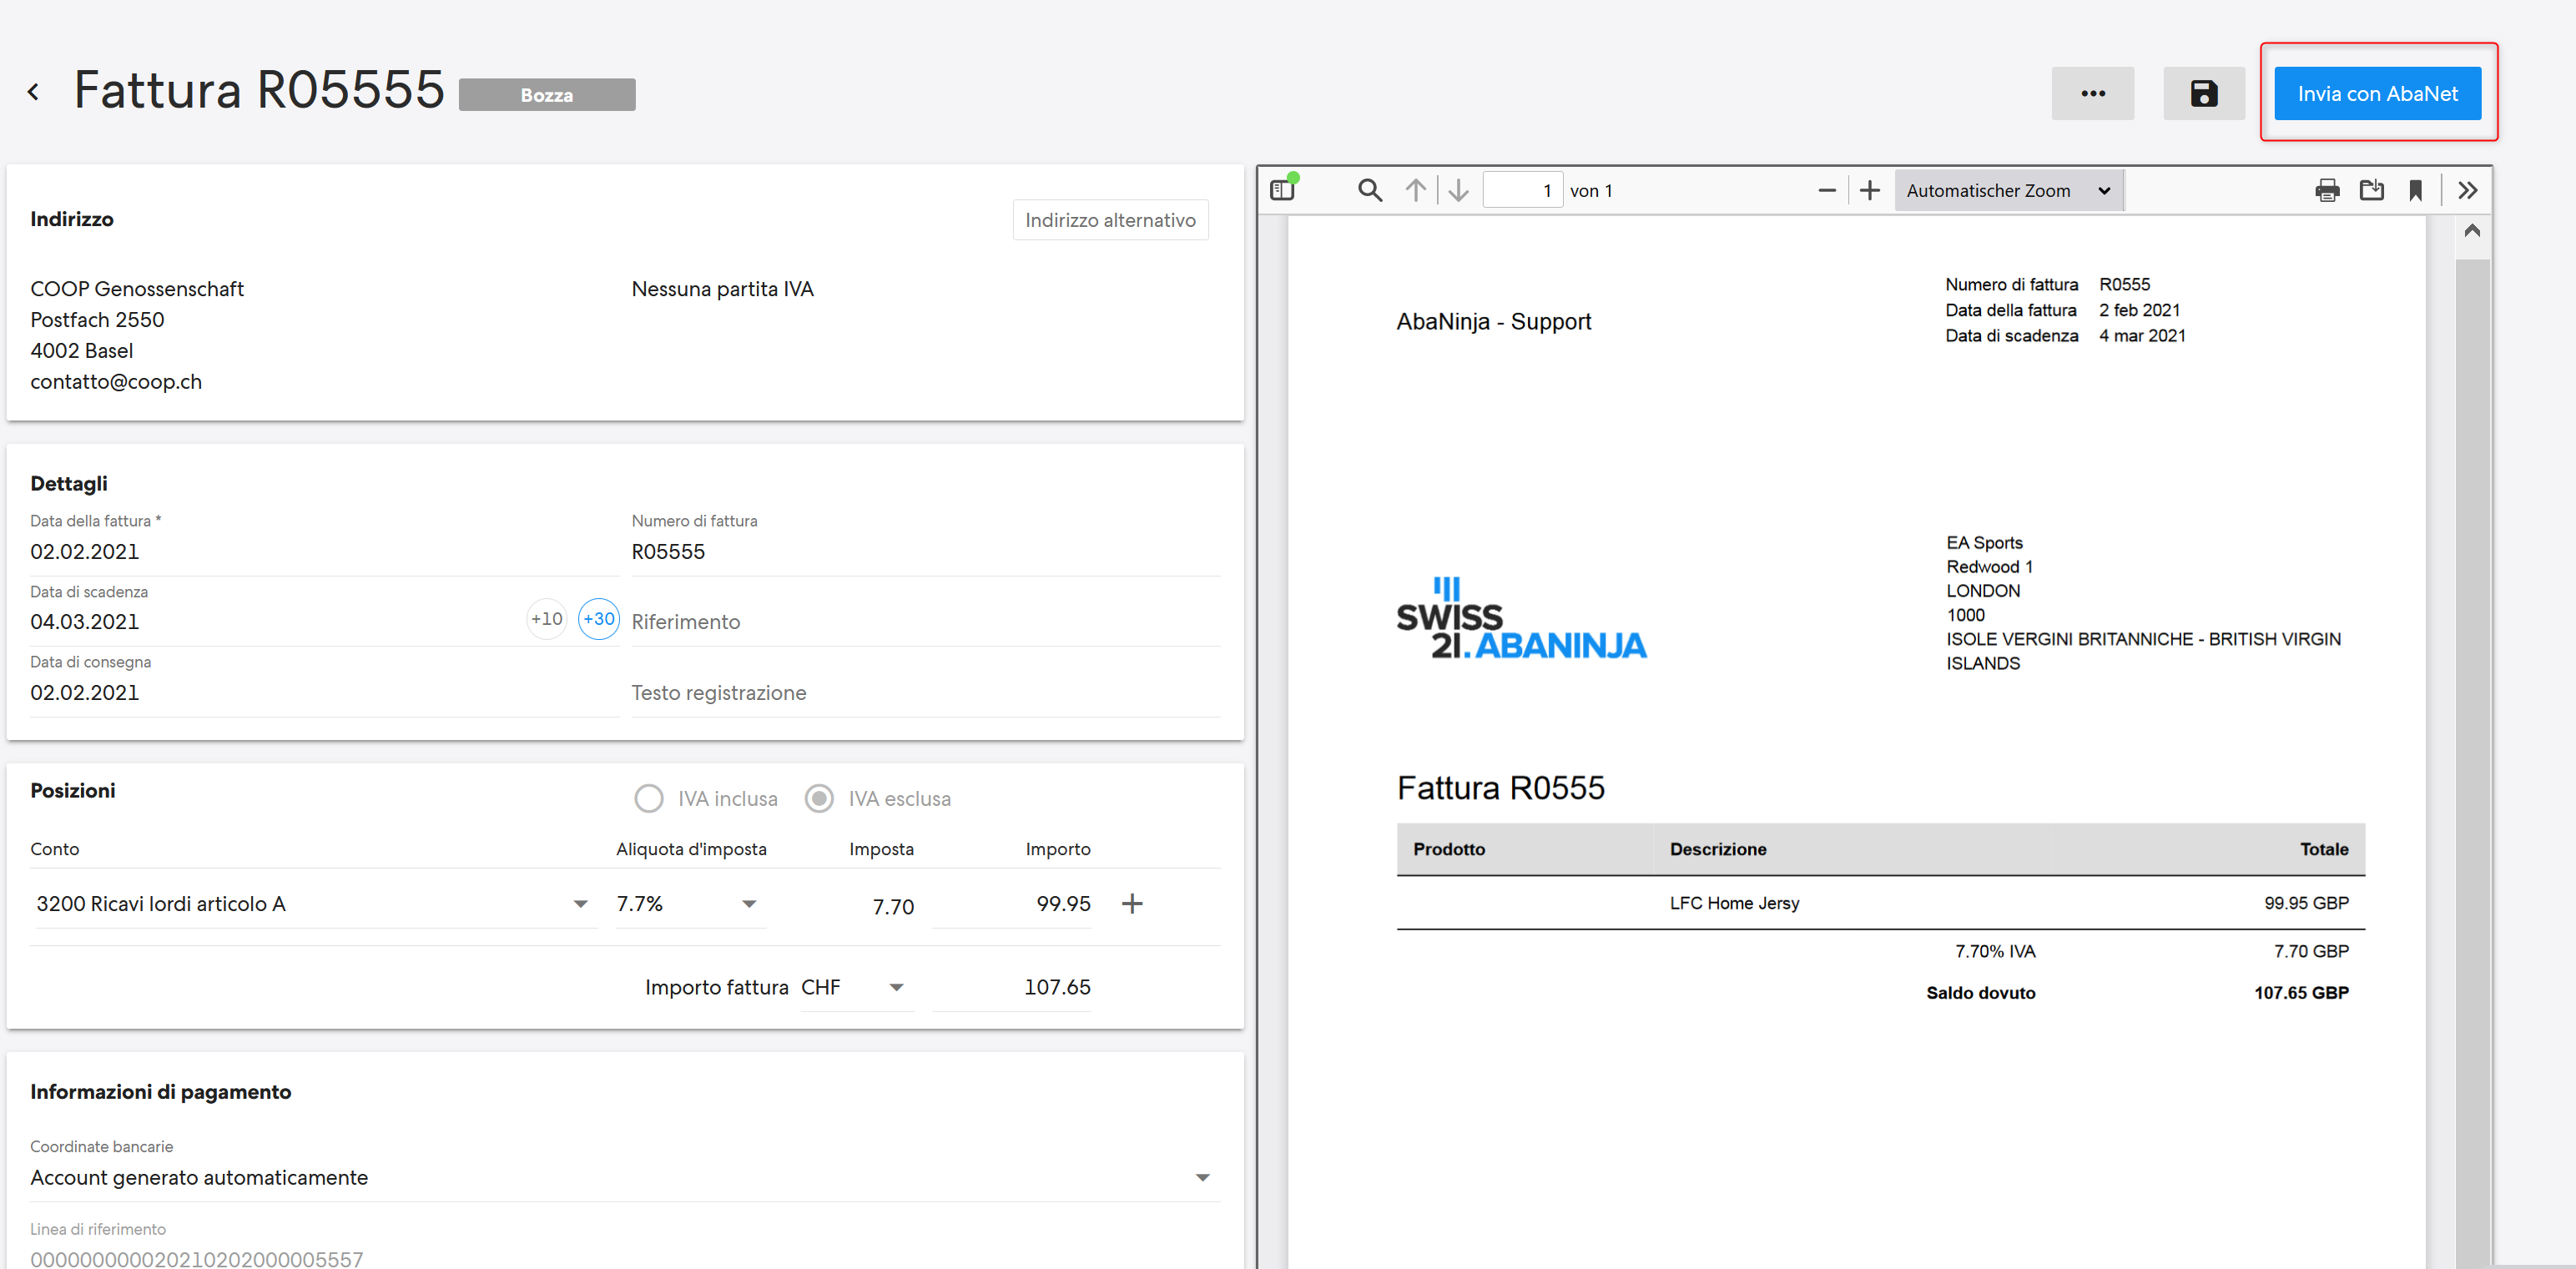Go back using the left arrow icon
The image size is (2576, 1269).
pyautogui.click(x=33, y=92)
